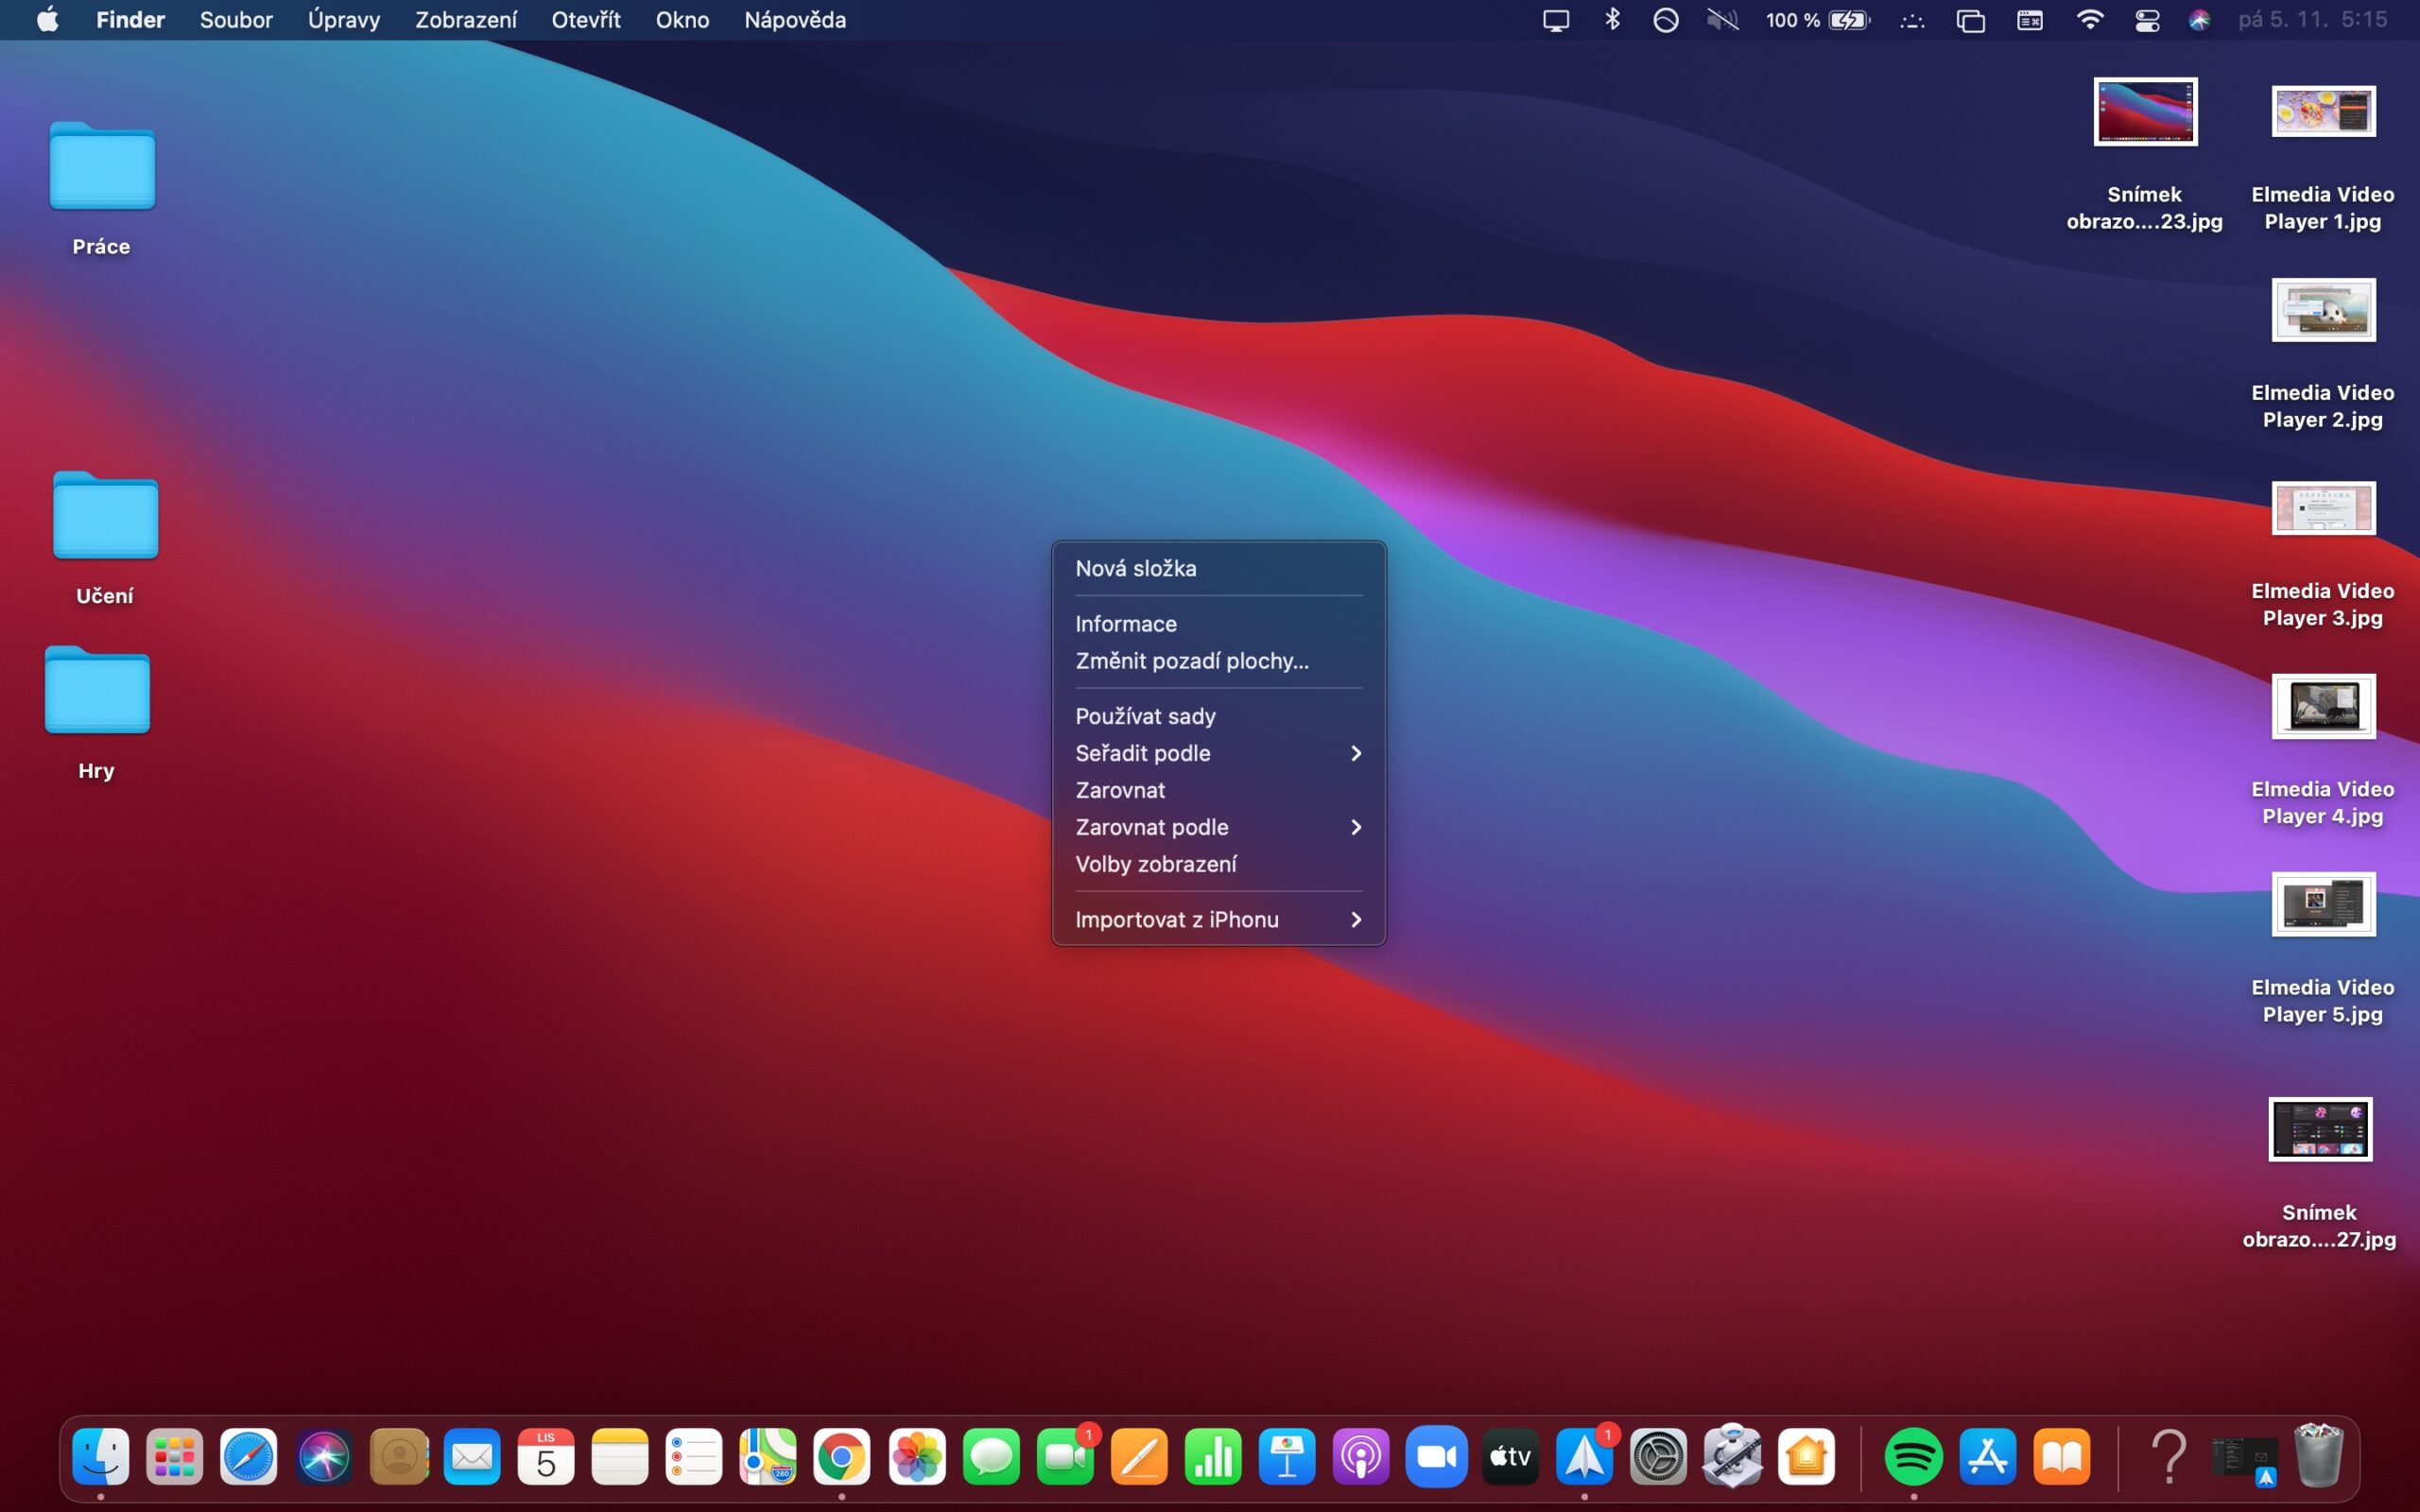The image size is (2420, 1512).
Task: Toggle the Wi-Fi menu bar icon
Action: pos(2089,20)
